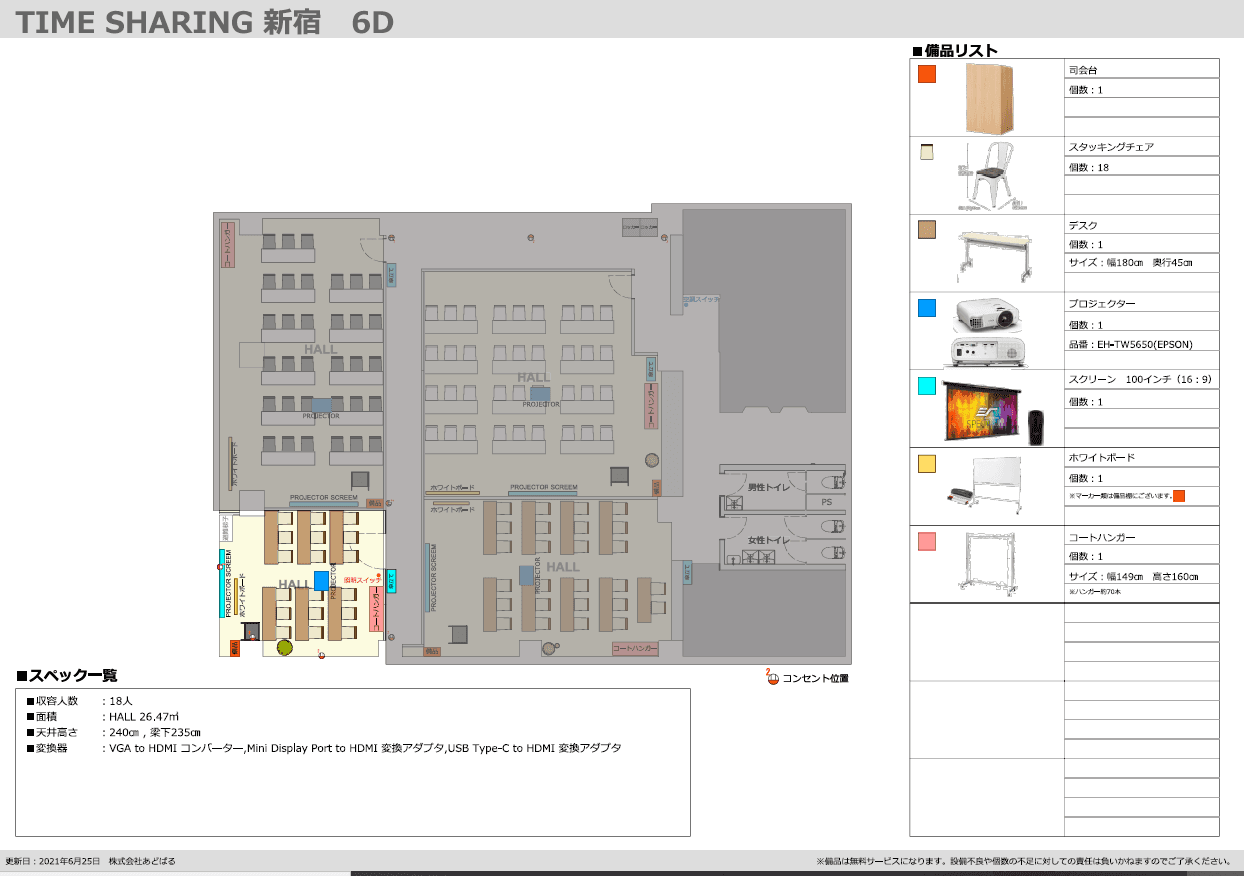Click the women's toilet label
The image size is (1244, 876).
click(770, 541)
